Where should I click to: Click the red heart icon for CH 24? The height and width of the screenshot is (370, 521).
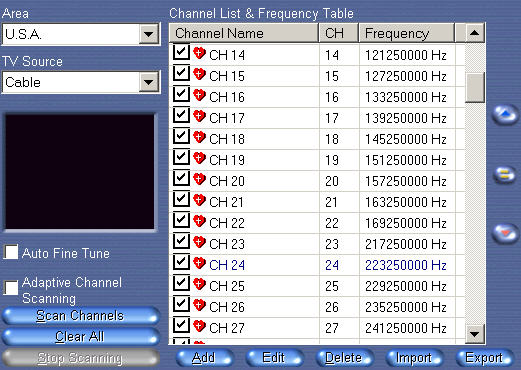[199, 263]
